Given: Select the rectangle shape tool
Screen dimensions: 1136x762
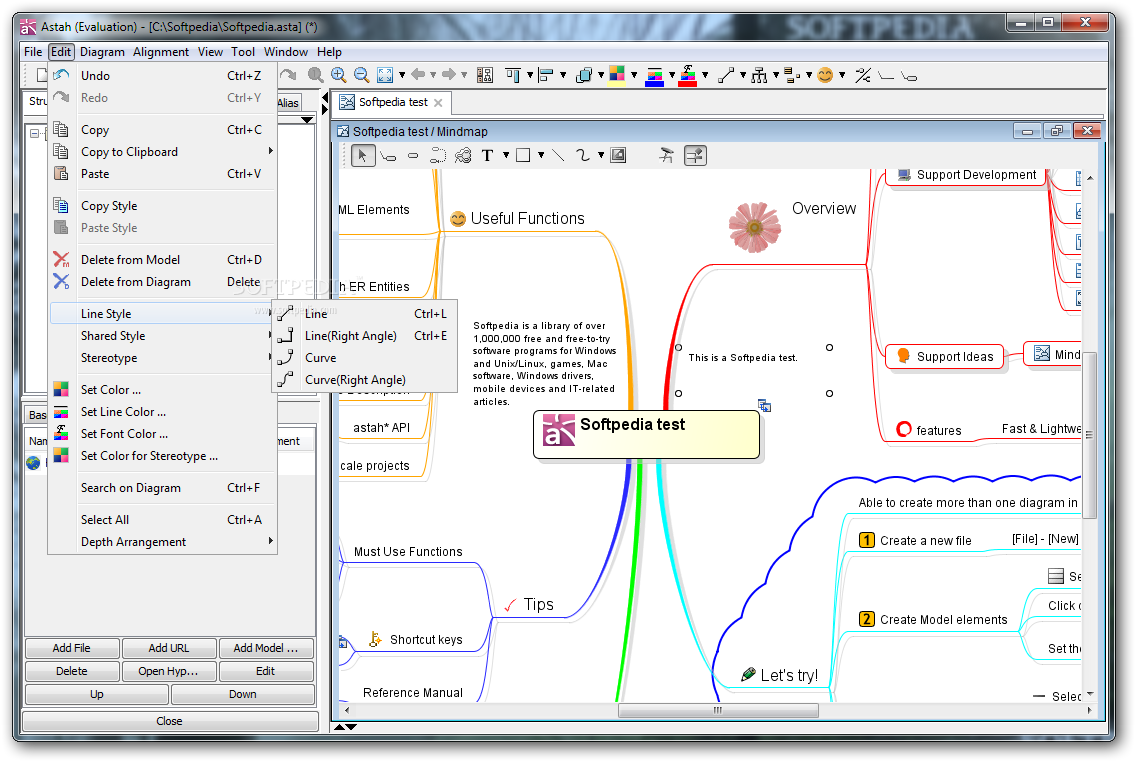Looking at the screenshot, I should [523, 156].
